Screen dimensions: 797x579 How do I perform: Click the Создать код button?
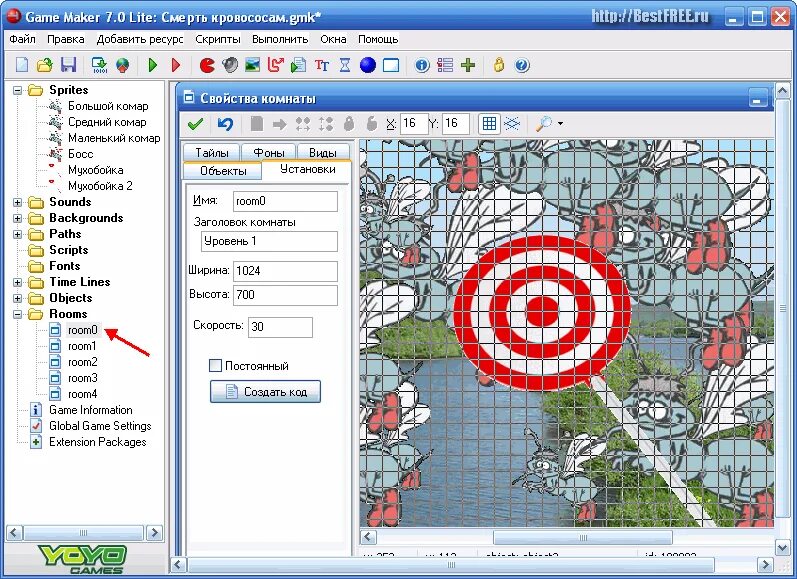[265, 392]
